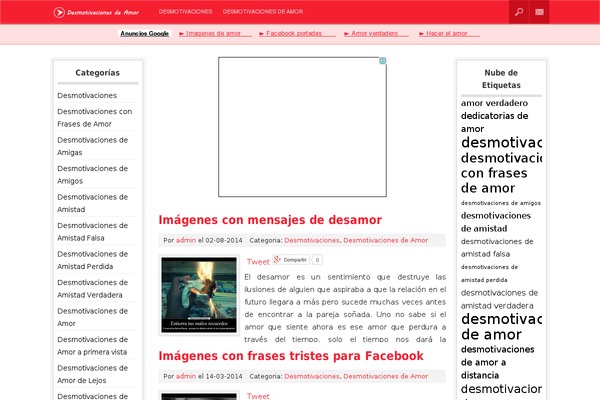
Task: Follow the Amor verdadero ad link
Action: (x=376, y=34)
